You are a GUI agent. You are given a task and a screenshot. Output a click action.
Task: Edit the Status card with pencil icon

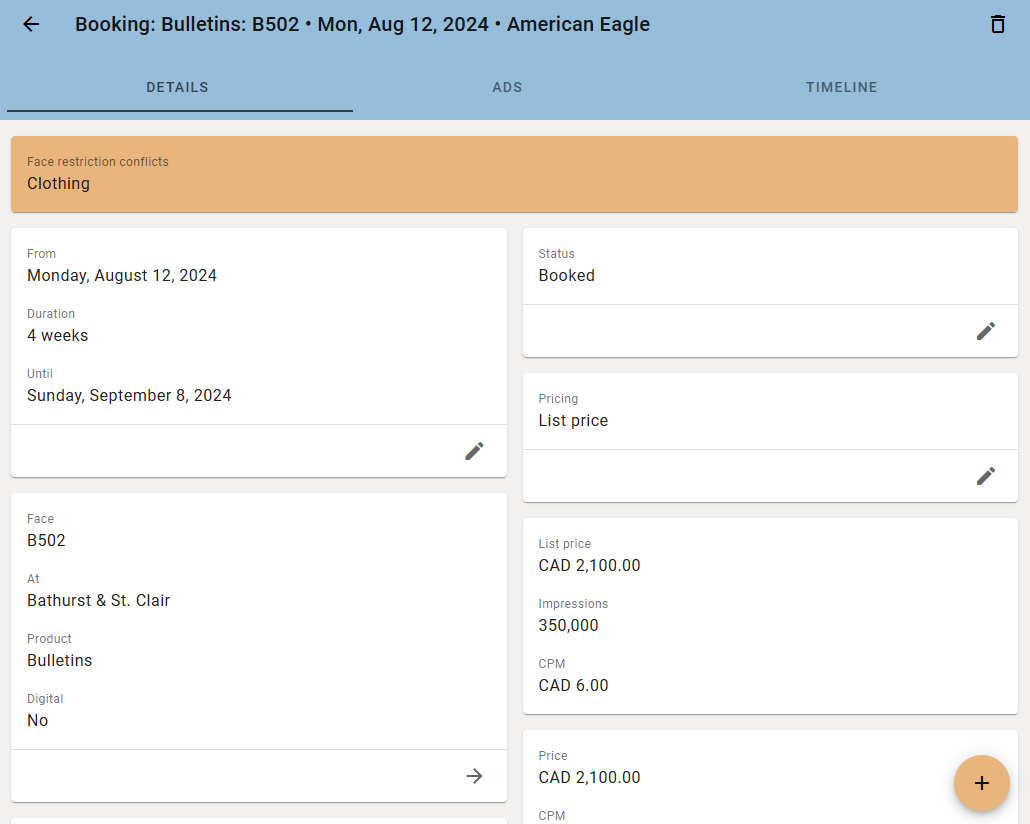click(x=985, y=331)
